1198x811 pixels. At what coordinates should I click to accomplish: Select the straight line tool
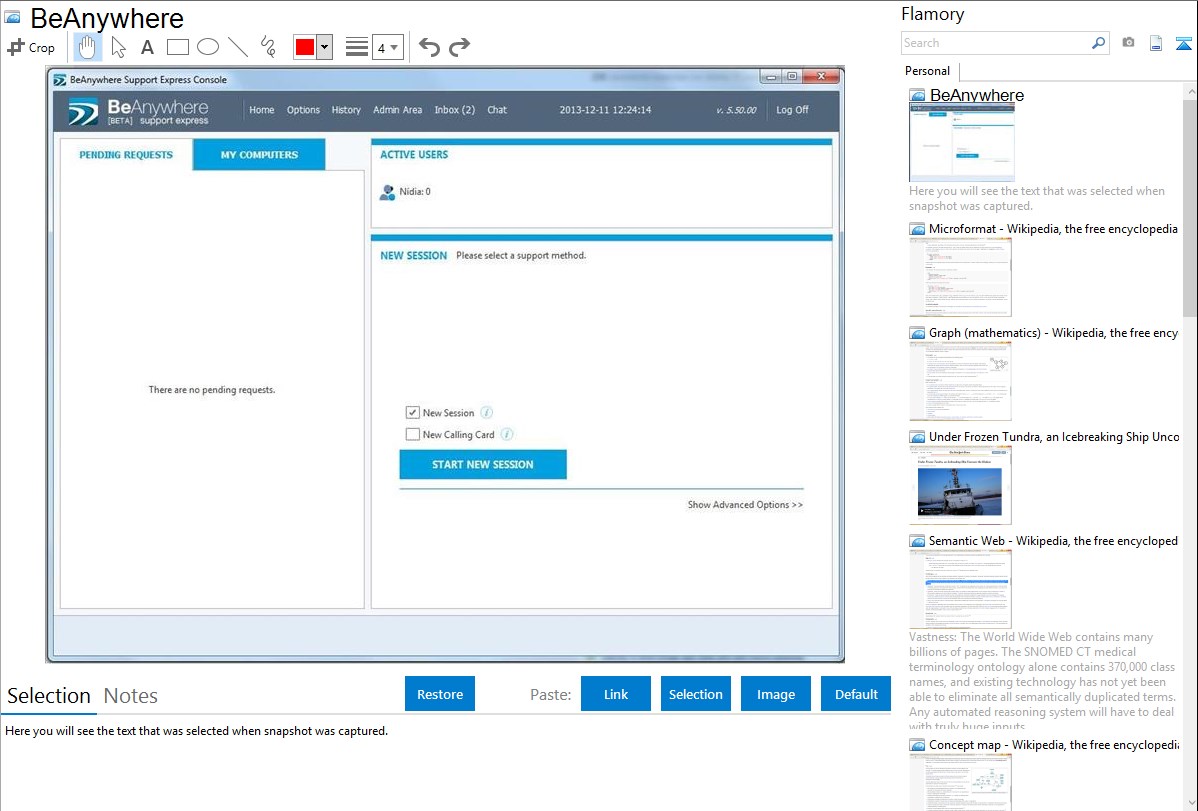click(x=238, y=47)
